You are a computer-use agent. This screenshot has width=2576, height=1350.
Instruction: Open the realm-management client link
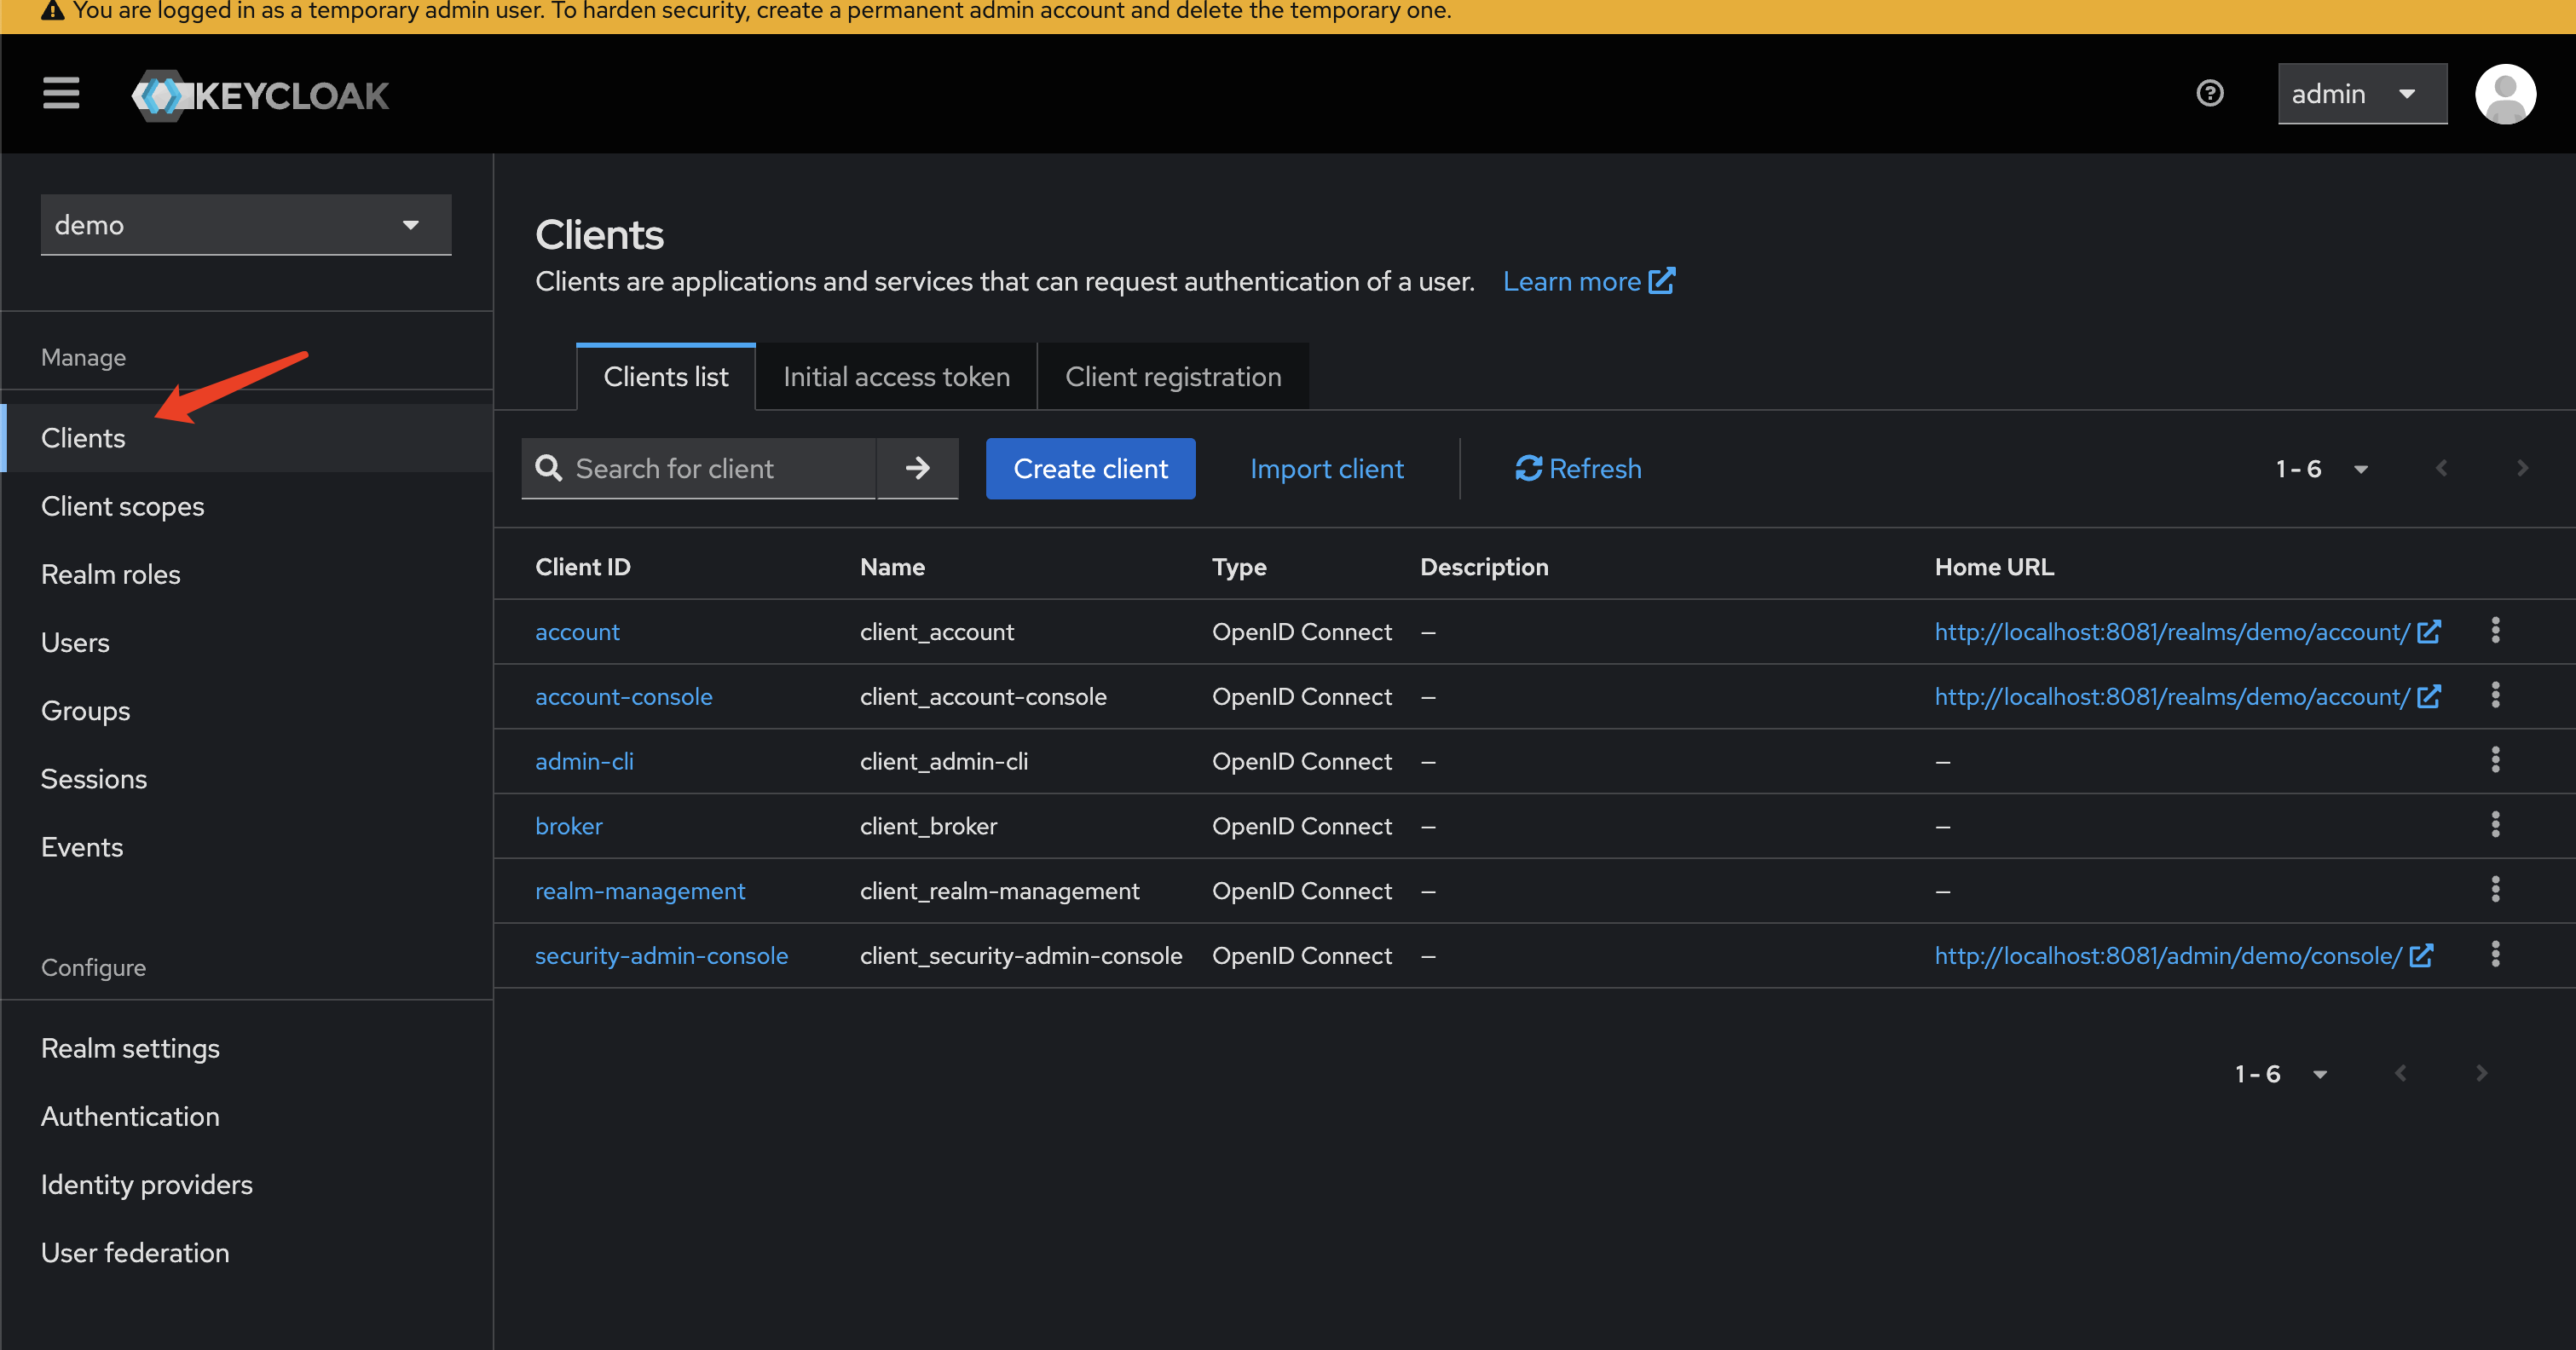click(640, 891)
